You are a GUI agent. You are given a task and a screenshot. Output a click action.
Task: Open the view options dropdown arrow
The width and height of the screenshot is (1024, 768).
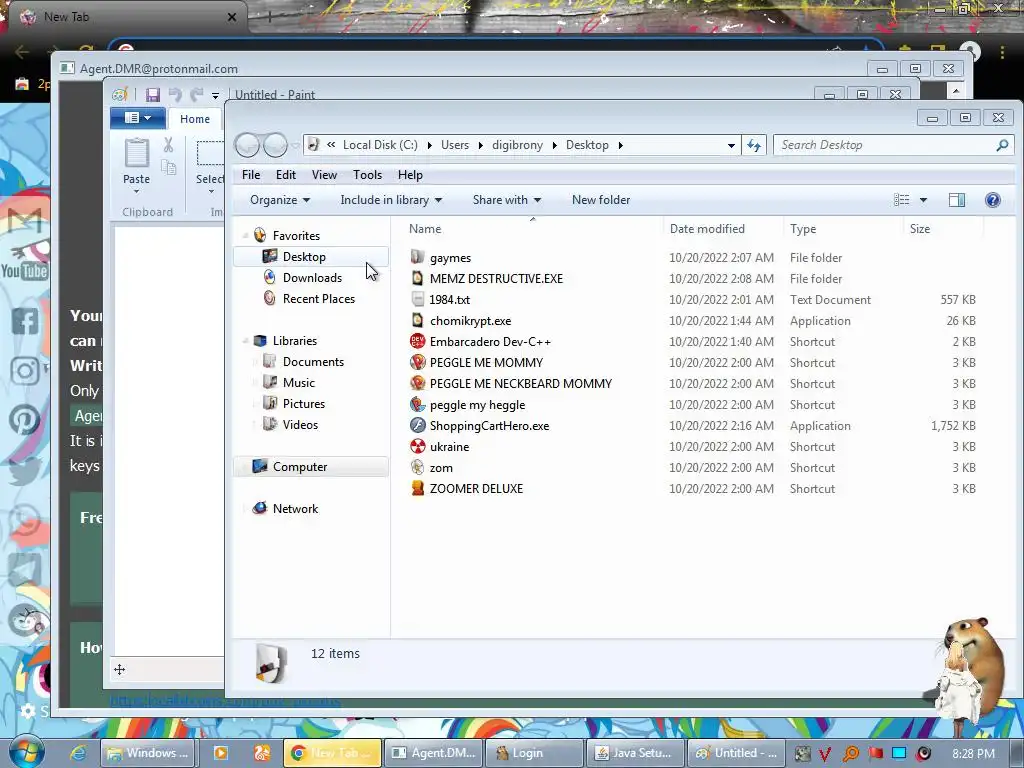point(923,200)
